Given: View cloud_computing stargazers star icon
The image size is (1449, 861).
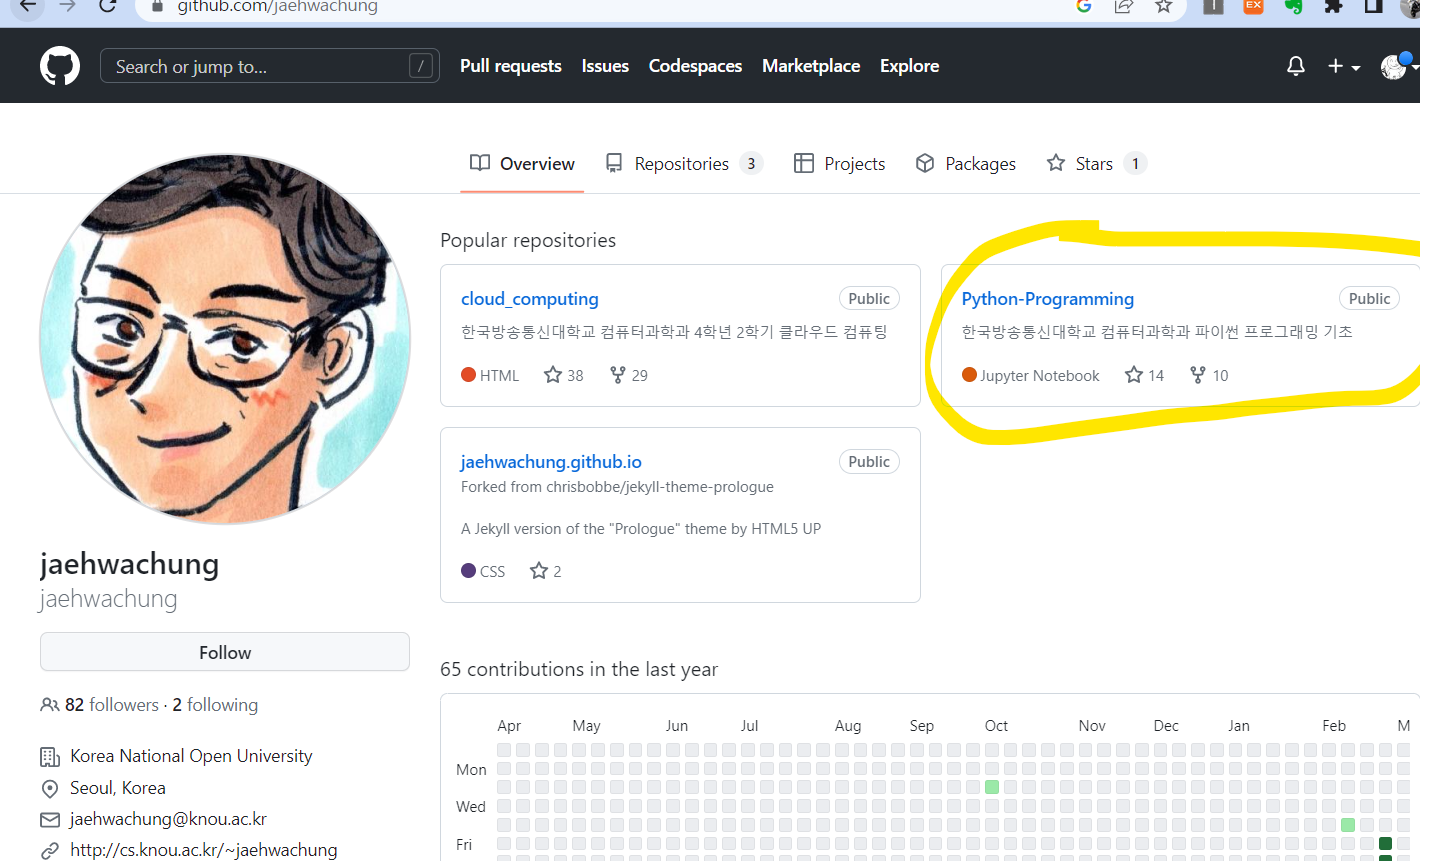Looking at the screenshot, I should 553,375.
